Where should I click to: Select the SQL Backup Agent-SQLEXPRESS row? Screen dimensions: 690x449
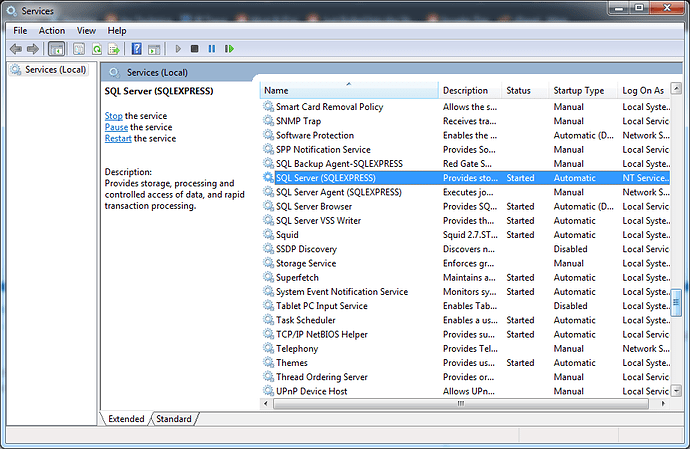point(466,164)
